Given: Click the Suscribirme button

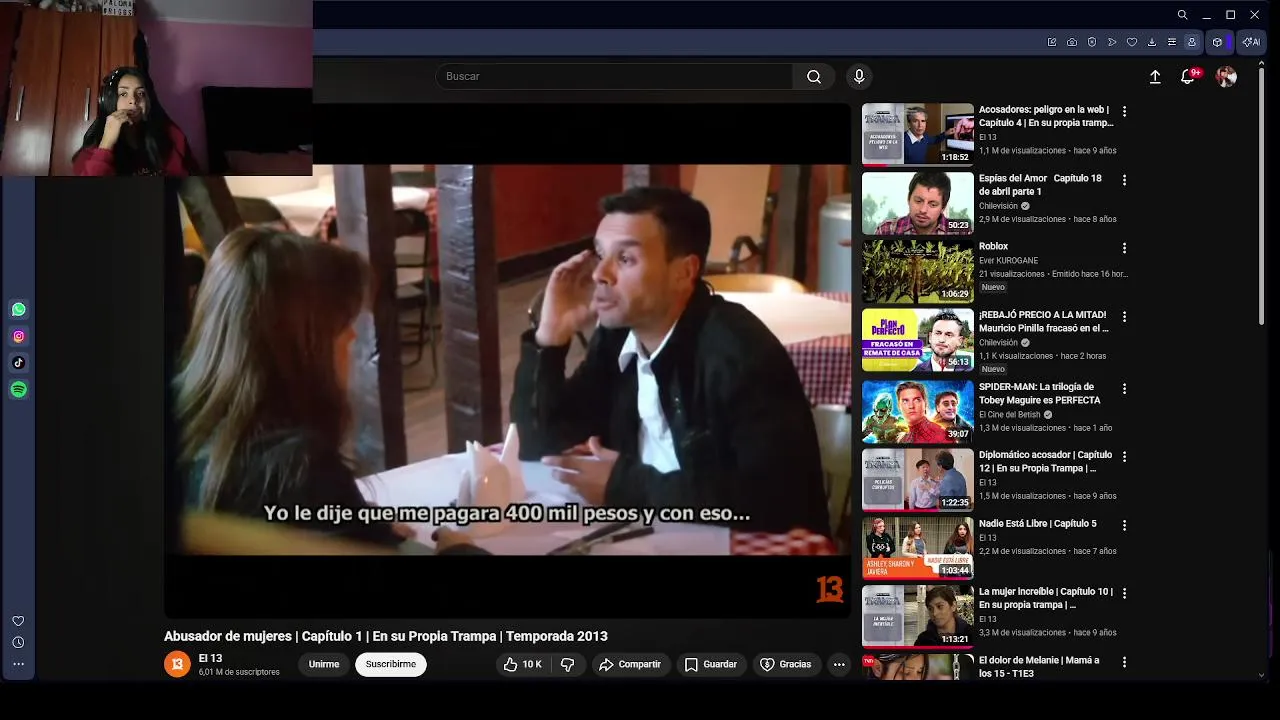Looking at the screenshot, I should (391, 664).
